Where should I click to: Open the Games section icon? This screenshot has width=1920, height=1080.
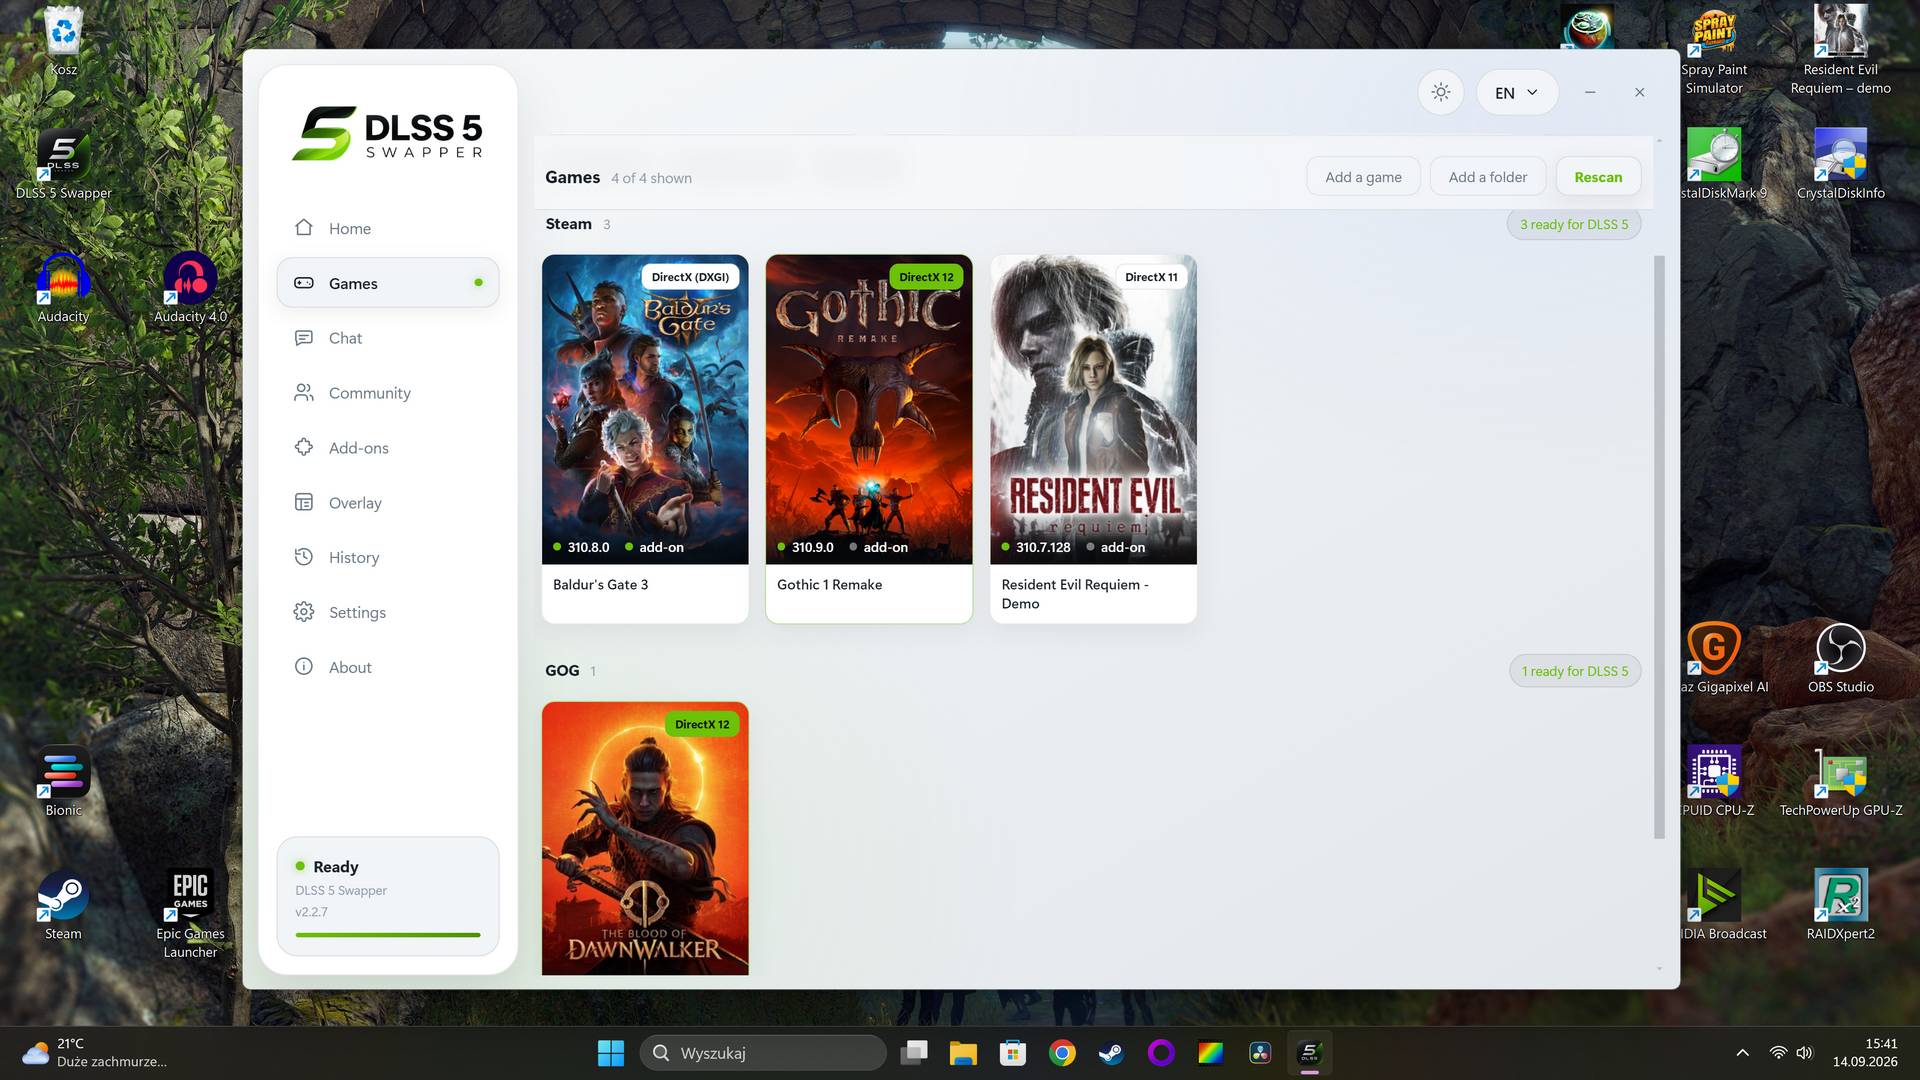click(304, 283)
